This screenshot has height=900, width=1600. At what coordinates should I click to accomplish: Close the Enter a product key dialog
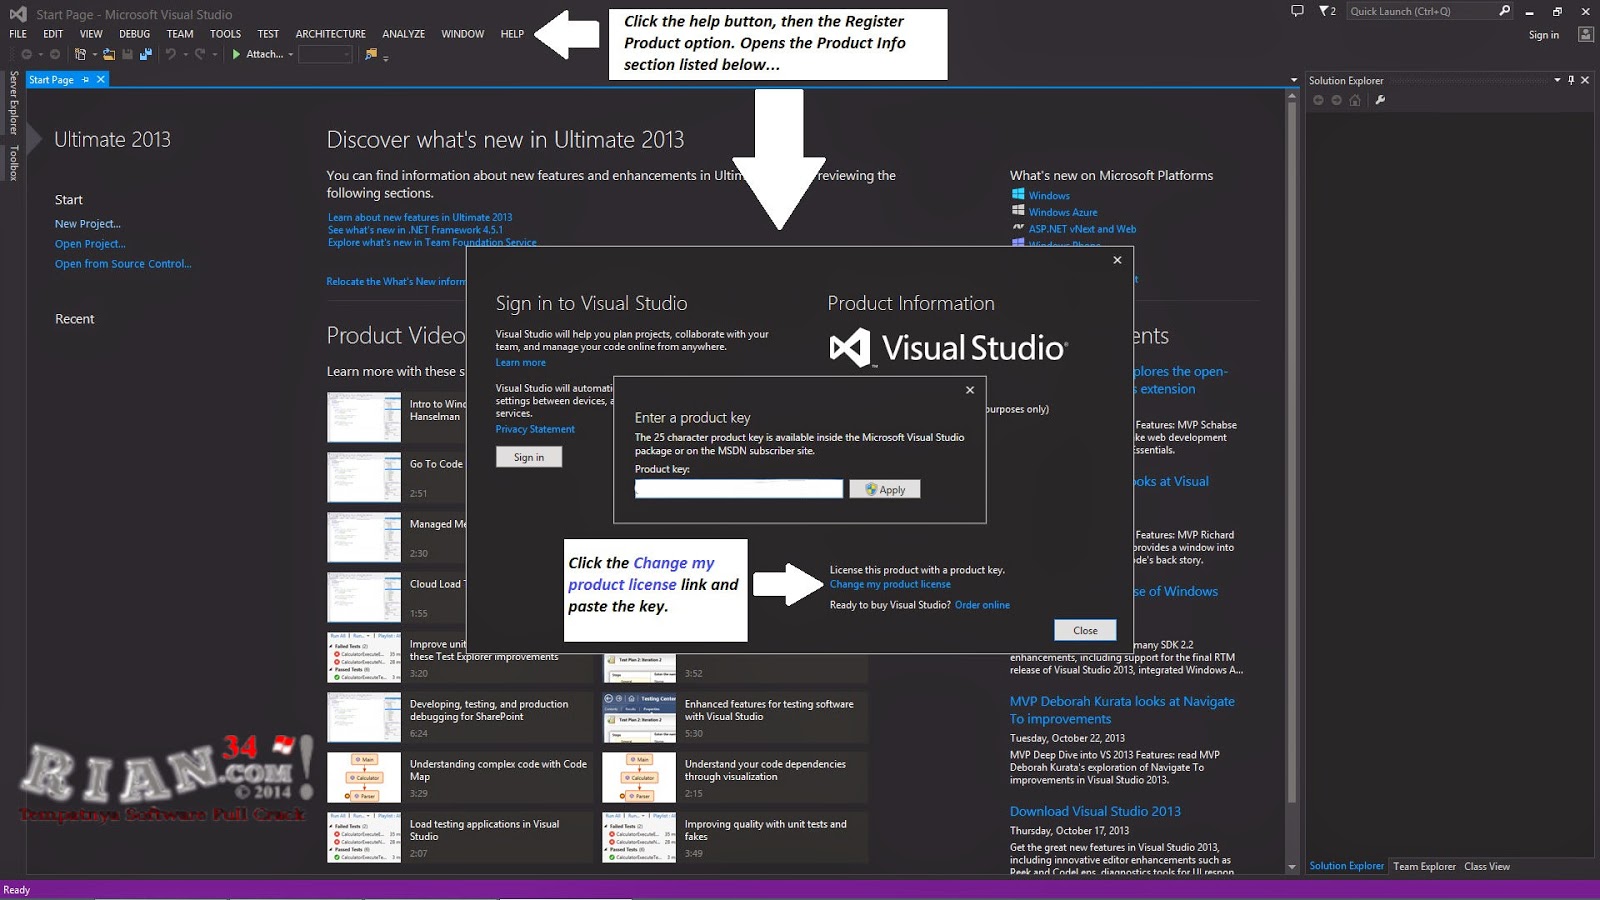pos(970,390)
